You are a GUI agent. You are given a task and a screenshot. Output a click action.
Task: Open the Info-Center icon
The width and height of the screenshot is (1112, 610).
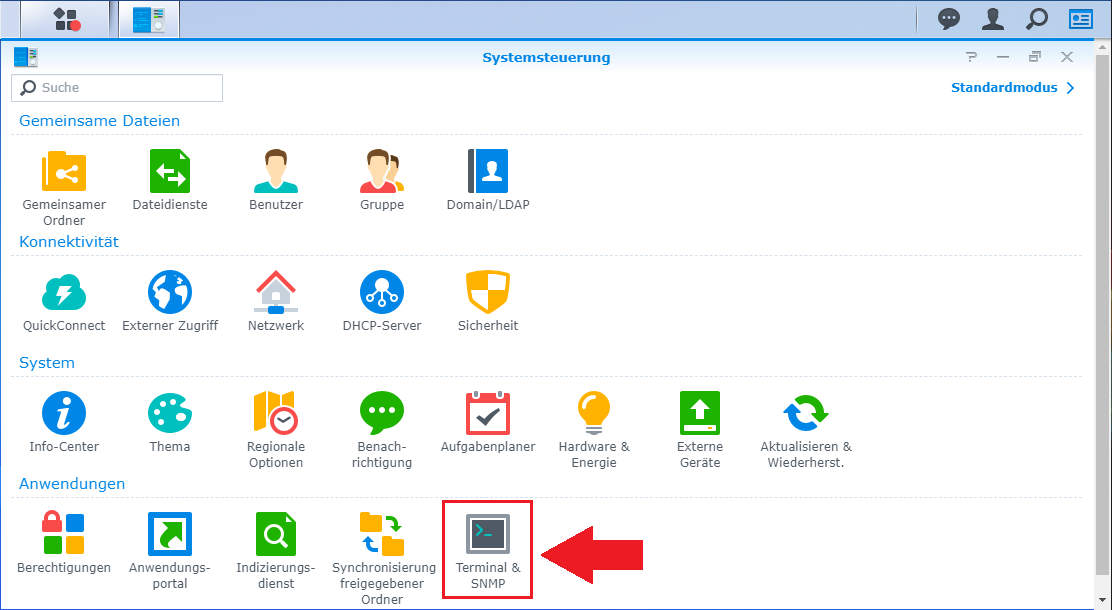tap(64, 413)
